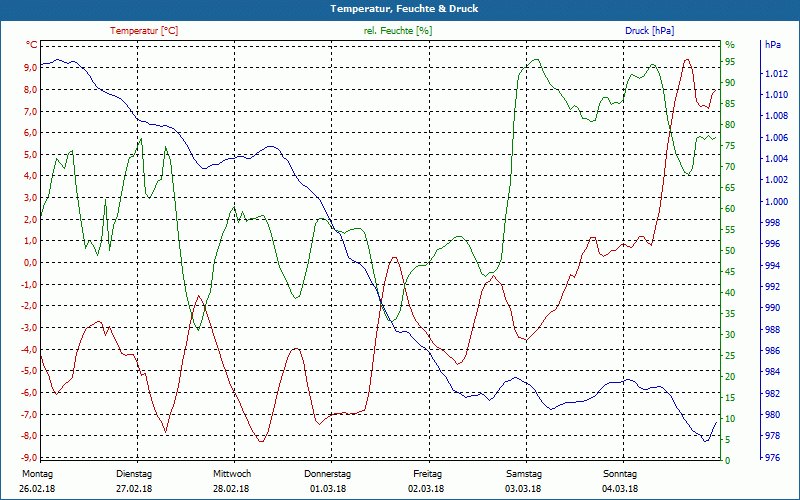The image size is (800, 500).
Task: Click the date '03.03.18'
Action: pos(523,489)
